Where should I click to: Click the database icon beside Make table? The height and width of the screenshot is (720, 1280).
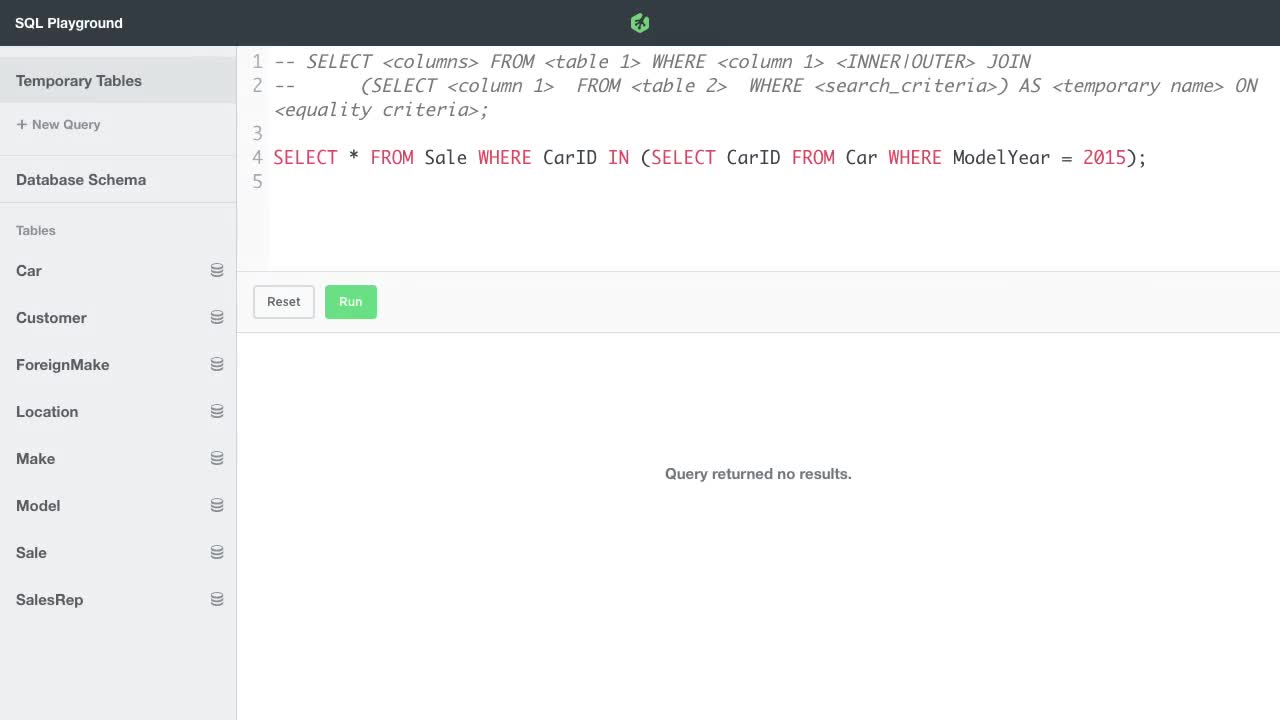pyautogui.click(x=217, y=457)
